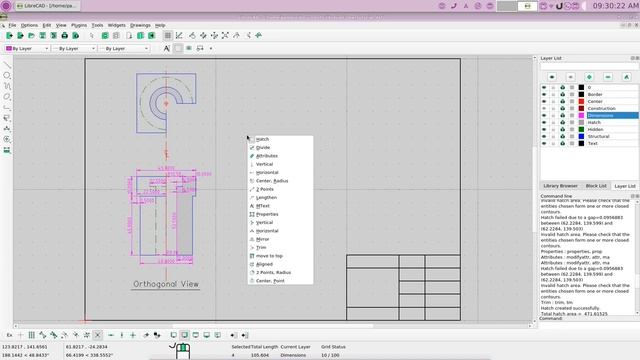Enable Snap on Grid icon
Viewport: 640px width, 360px height.
(x=31, y=335)
